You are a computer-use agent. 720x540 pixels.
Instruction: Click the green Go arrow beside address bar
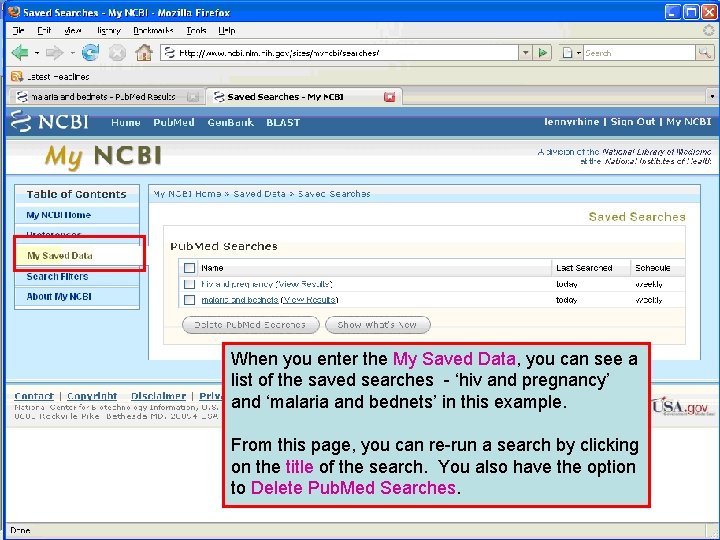pyautogui.click(x=543, y=53)
